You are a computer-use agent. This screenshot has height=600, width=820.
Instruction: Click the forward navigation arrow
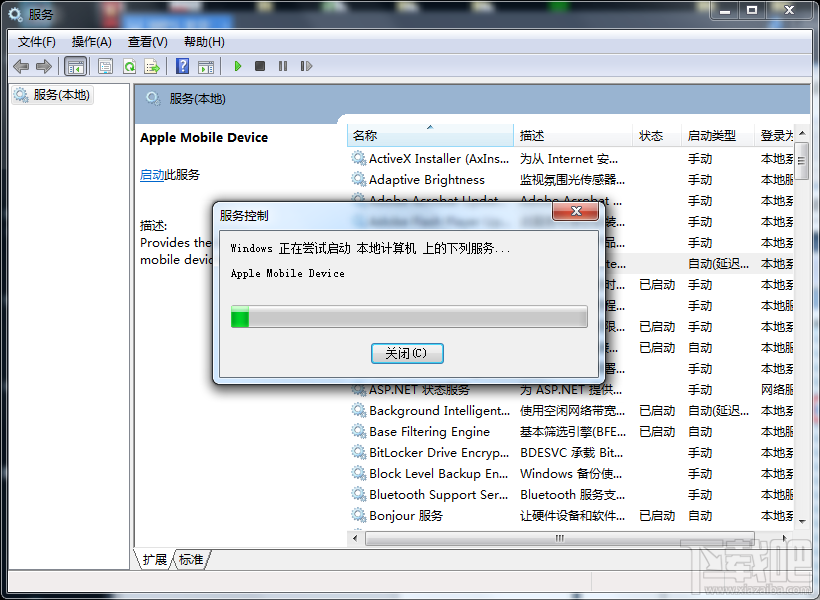44,65
